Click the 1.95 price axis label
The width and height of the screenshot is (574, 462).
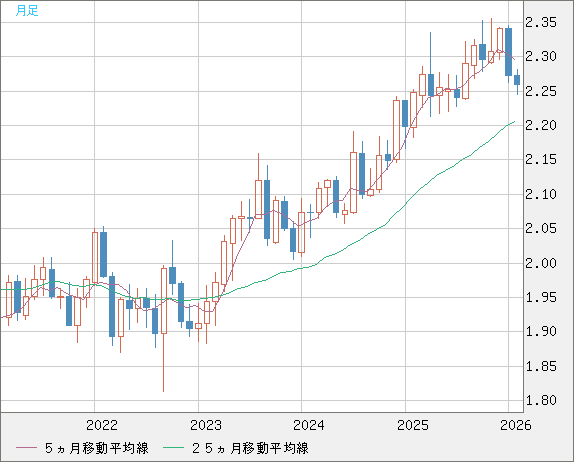coord(541,298)
